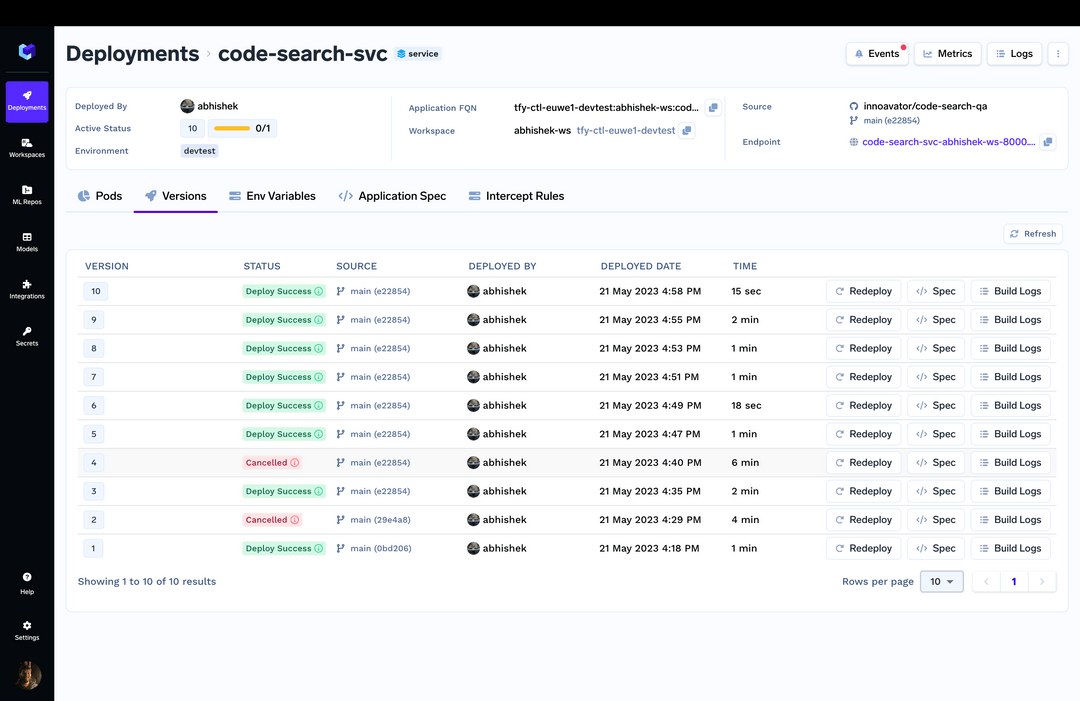Viewport: 1080px width, 701px height.
Task: Copy the endpoint URL
Action: 1047,142
